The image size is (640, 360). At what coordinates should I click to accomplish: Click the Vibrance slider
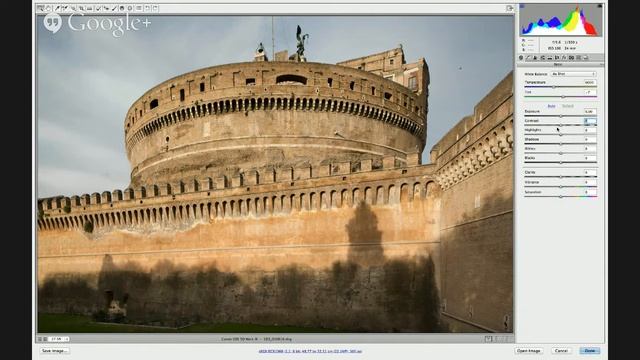560,187
